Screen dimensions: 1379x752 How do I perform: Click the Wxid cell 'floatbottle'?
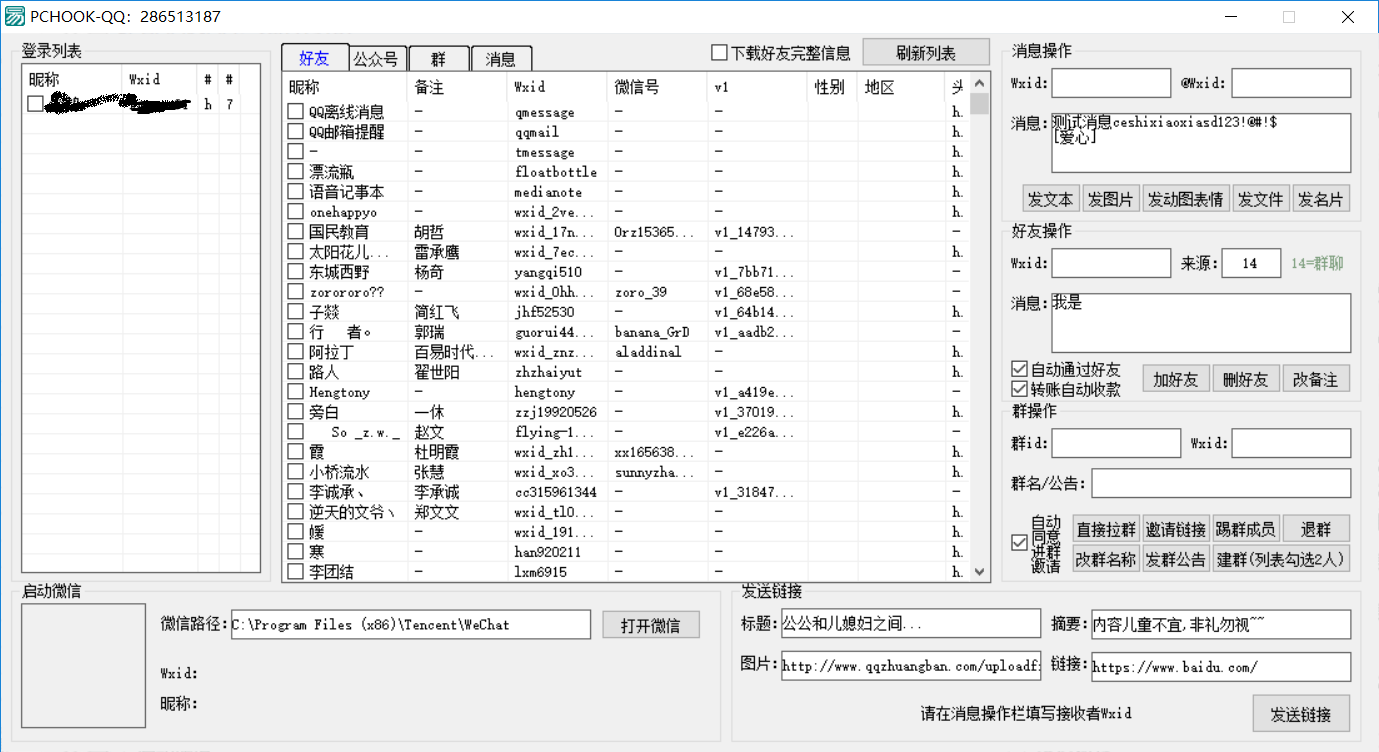tap(555, 172)
